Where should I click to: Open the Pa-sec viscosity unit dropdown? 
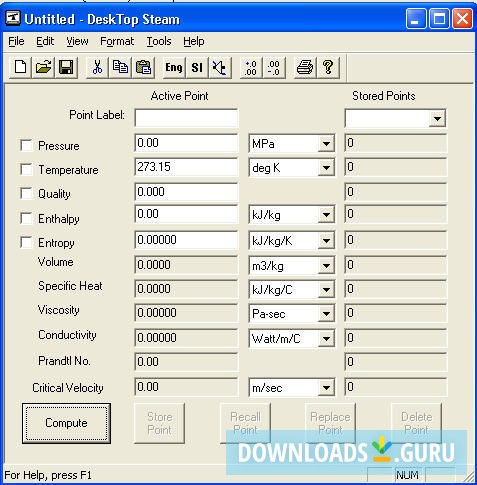tap(326, 314)
